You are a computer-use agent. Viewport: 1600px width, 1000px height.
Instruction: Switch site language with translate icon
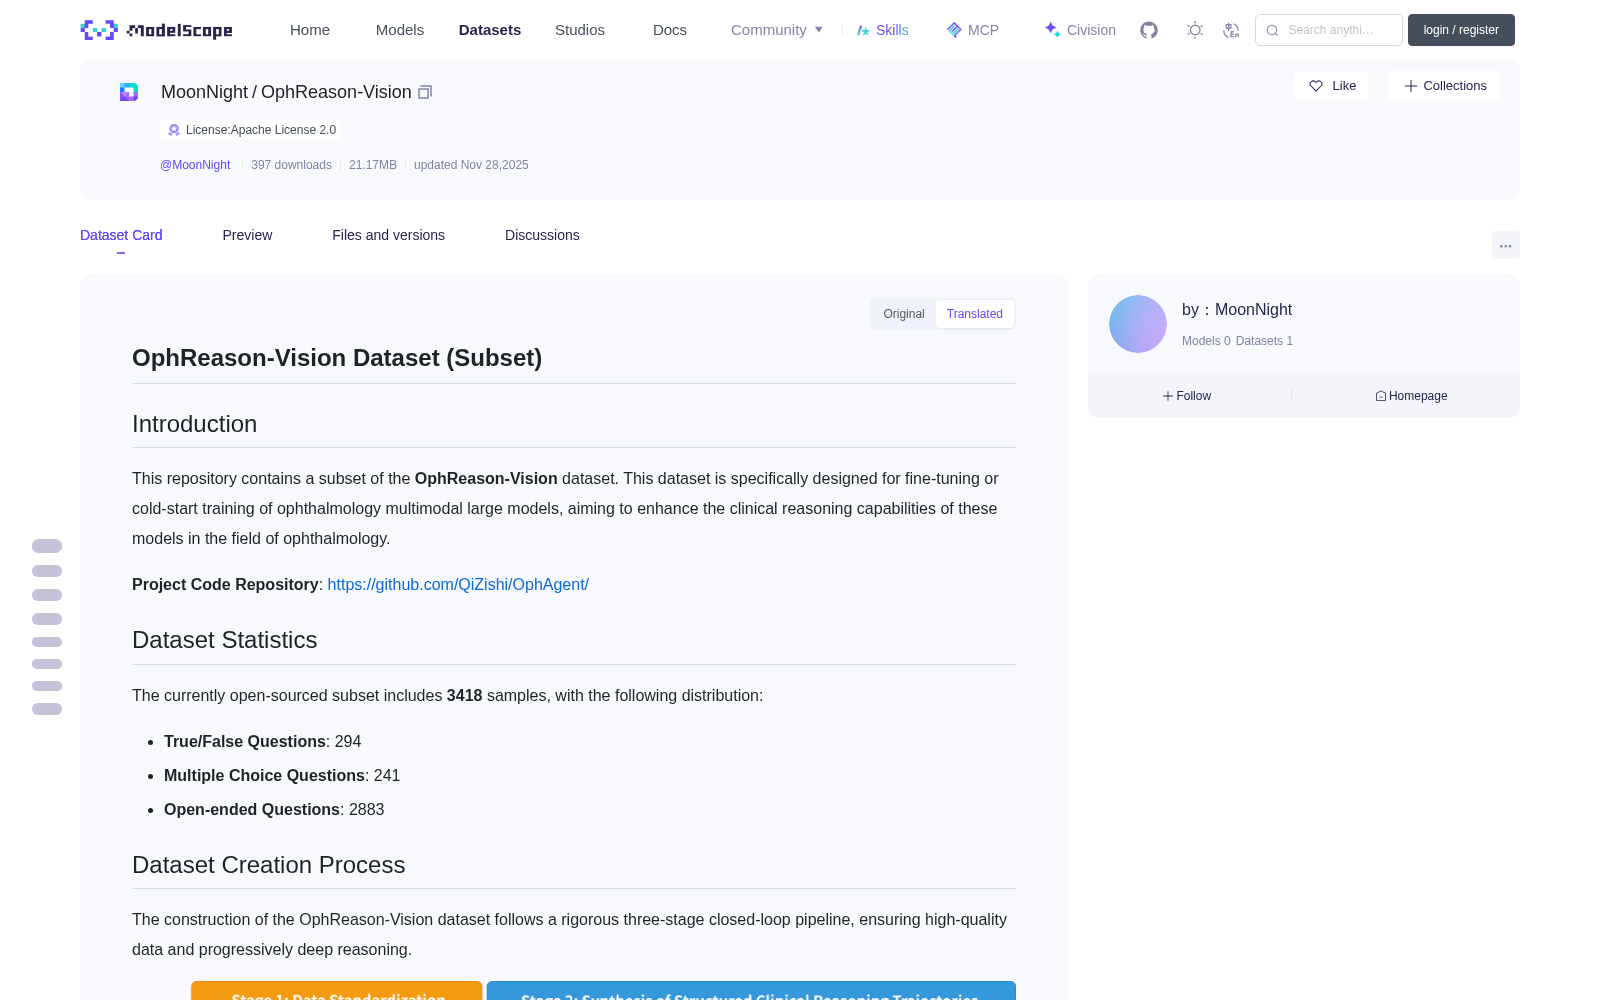tap(1231, 30)
